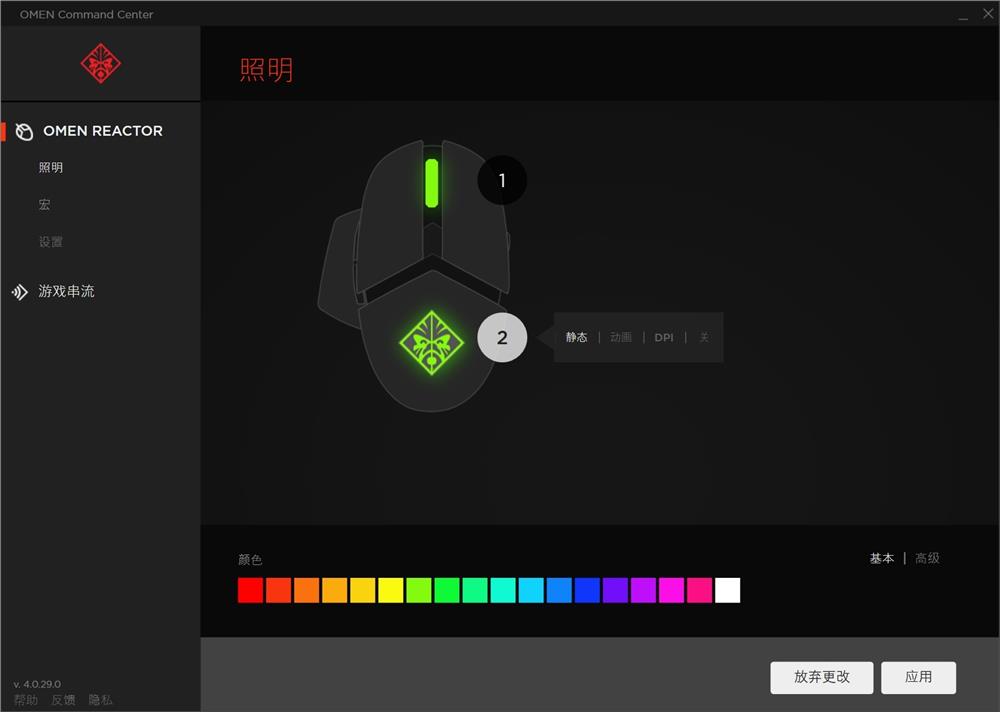Enable the 动画 animation lighting mode
The image size is (1000, 712).
point(620,337)
